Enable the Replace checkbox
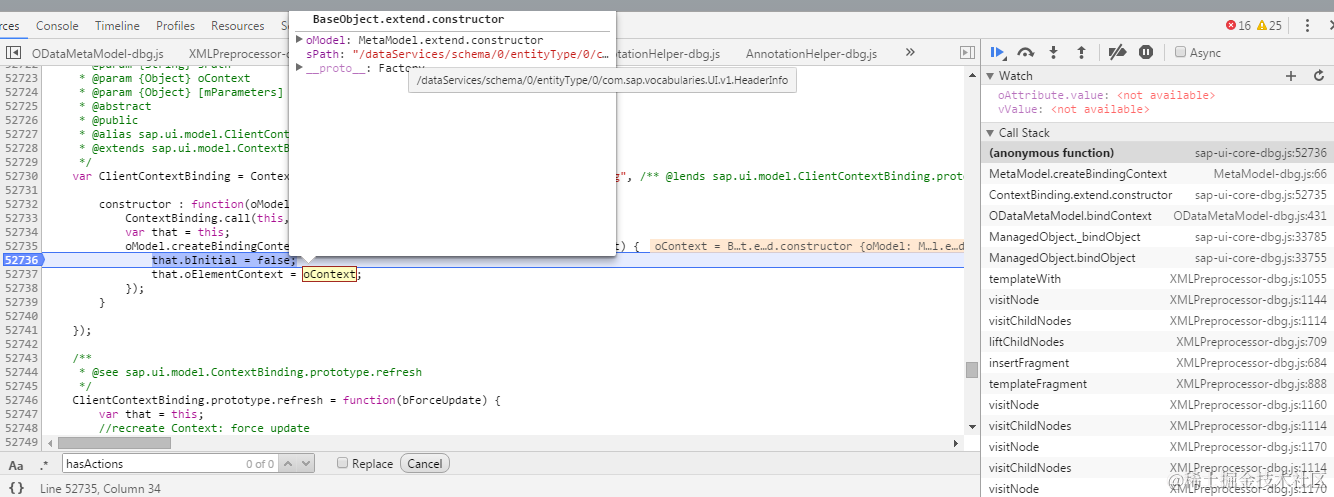 (x=342, y=464)
